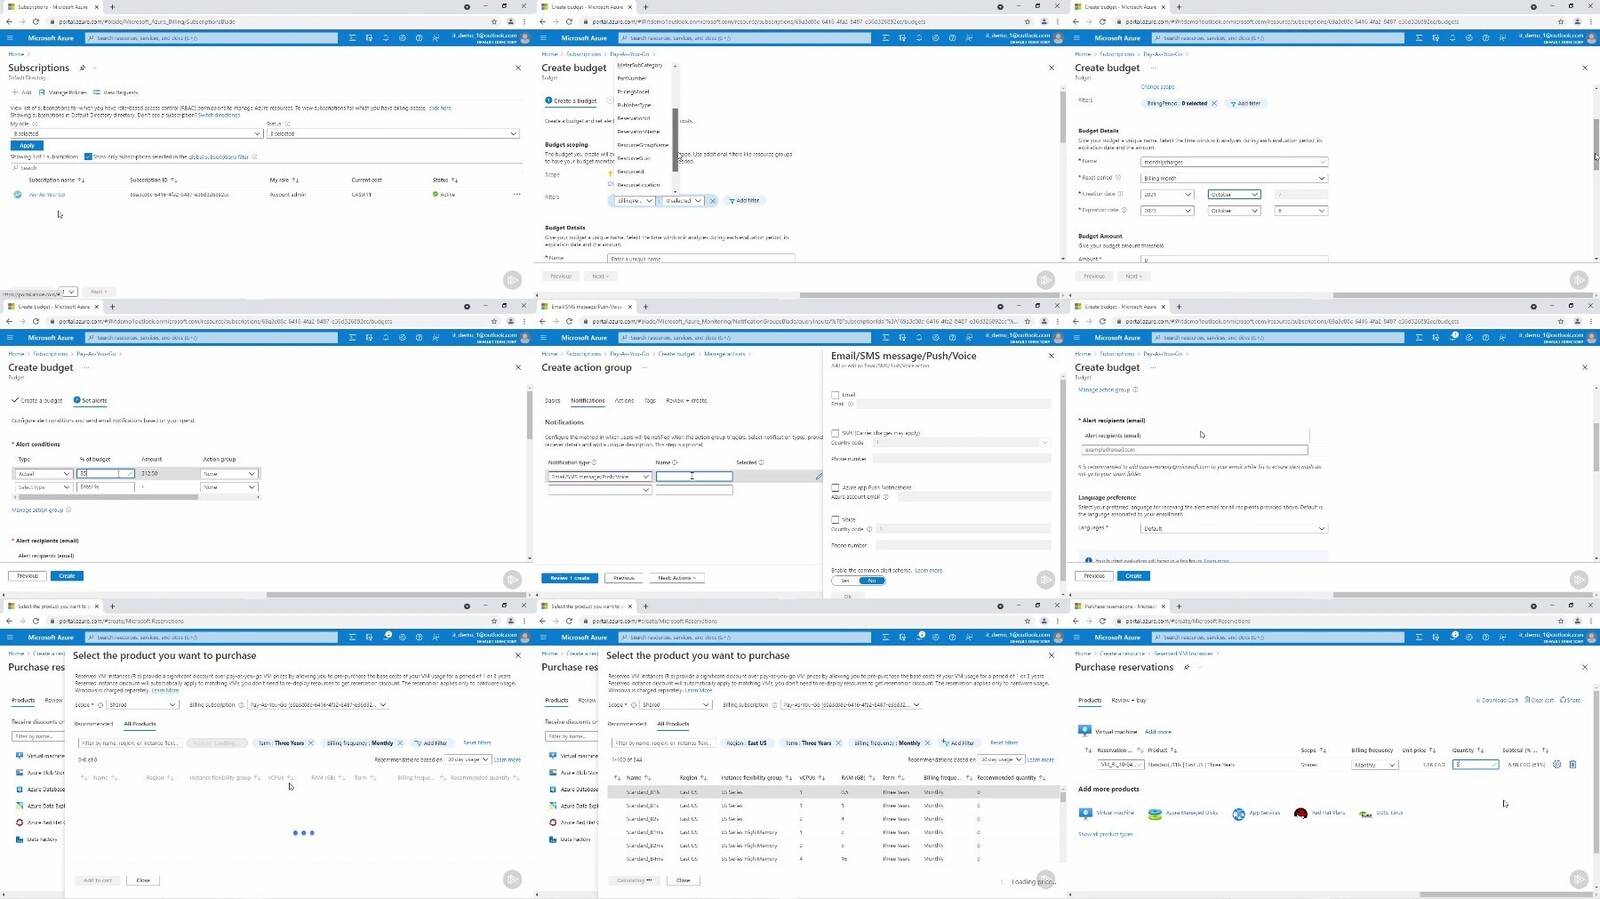Open the more options ellipsis for the Pay-As-You-Go row
The image size is (1600, 899).
pos(517,194)
